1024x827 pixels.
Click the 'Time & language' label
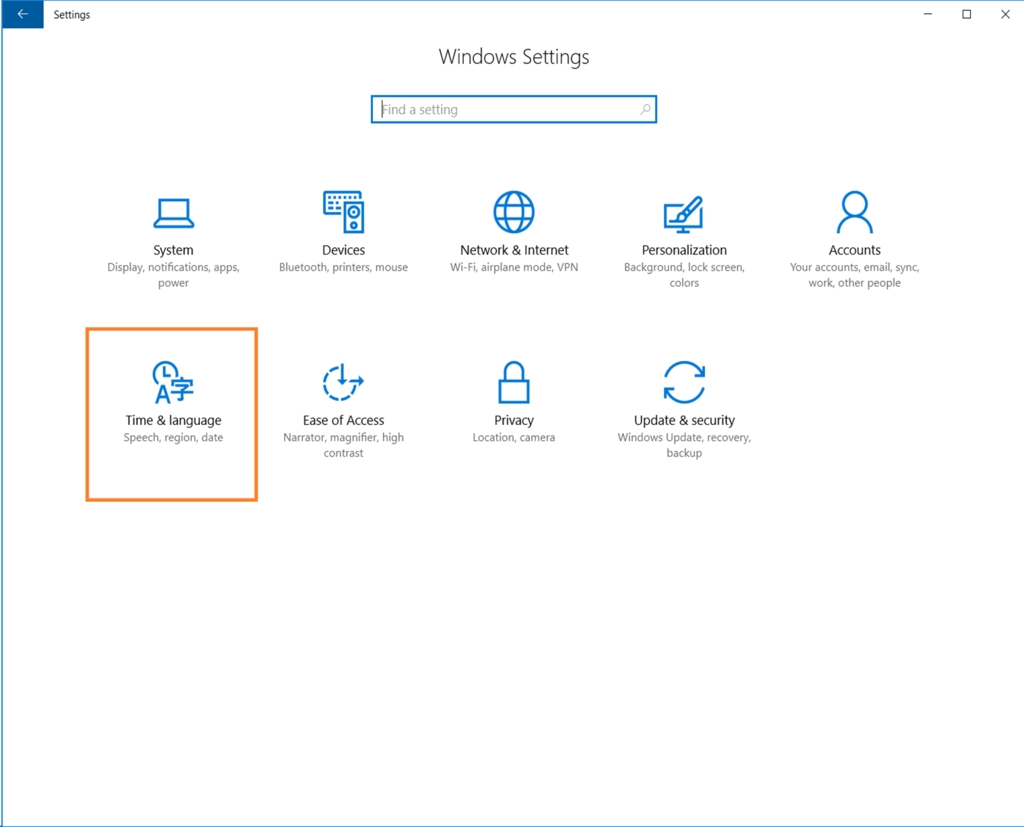tap(173, 420)
